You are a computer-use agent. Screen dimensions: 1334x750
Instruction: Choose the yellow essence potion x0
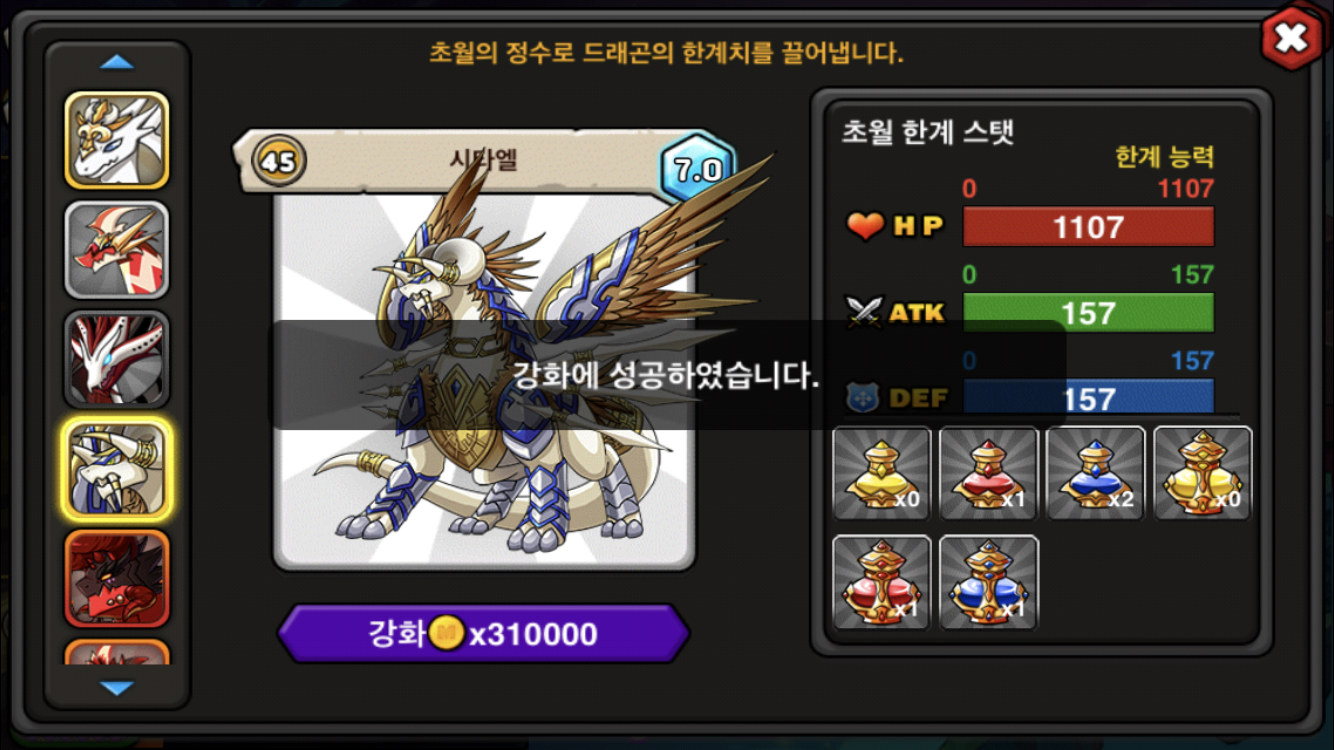click(x=882, y=474)
